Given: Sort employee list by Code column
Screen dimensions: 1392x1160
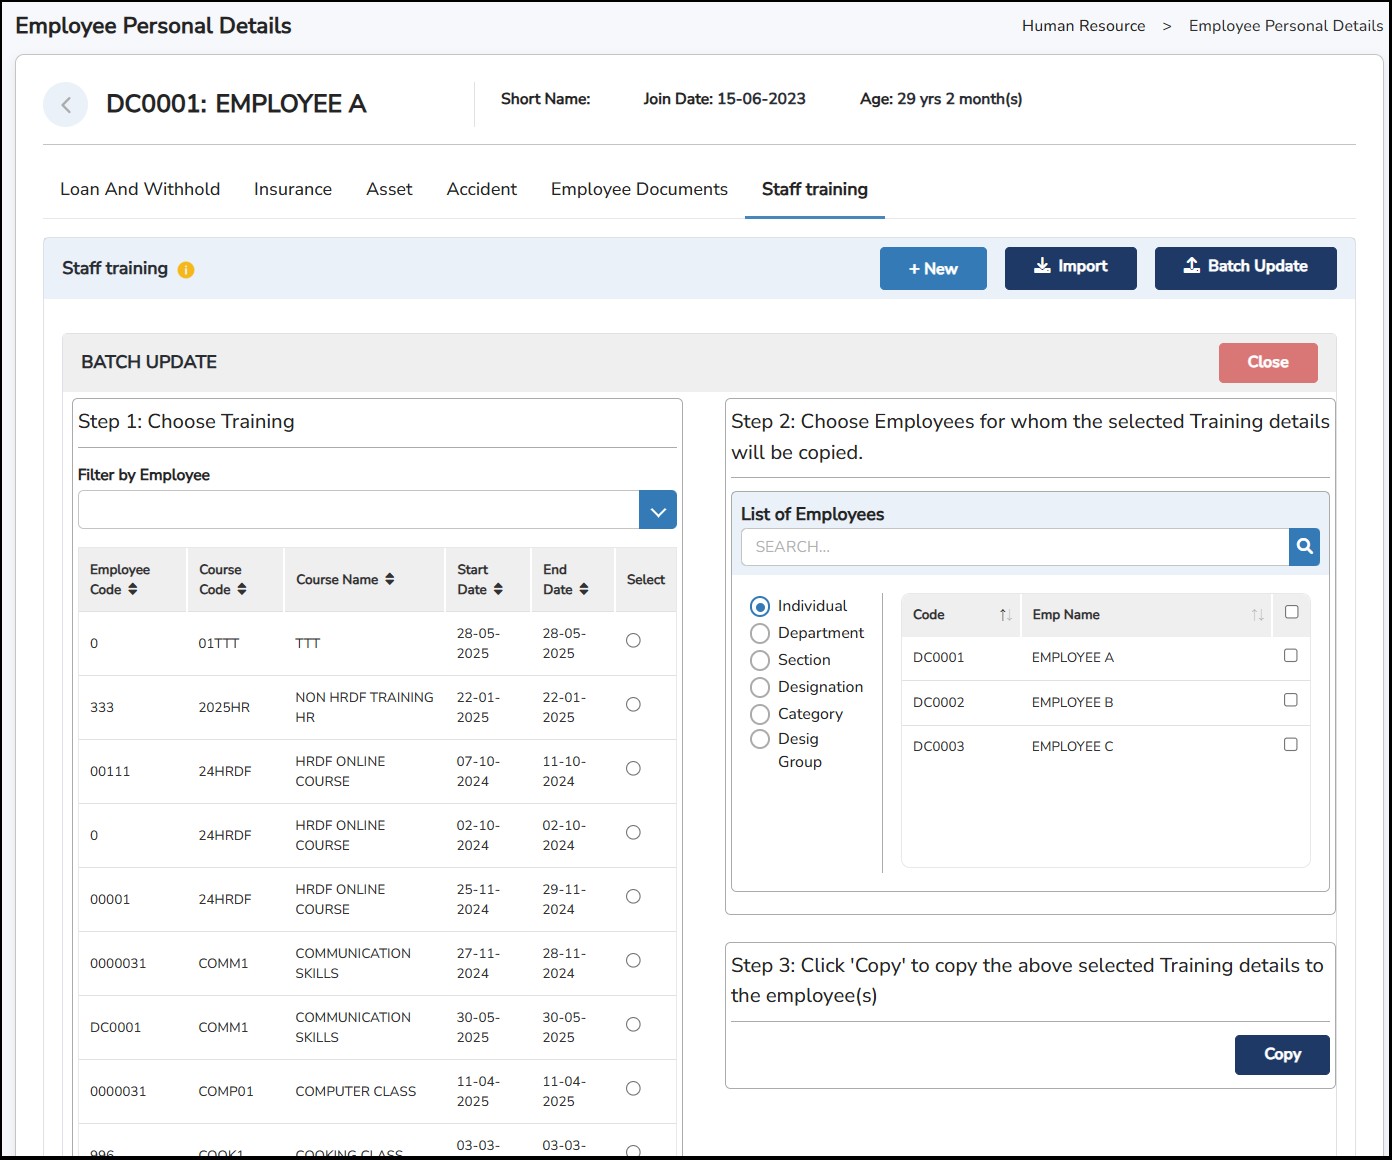Looking at the screenshot, I should [x=1005, y=615].
